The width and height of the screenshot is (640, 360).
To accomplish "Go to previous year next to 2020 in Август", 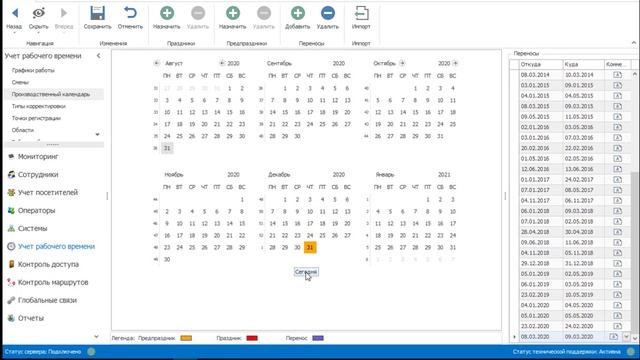I will (x=222, y=63).
